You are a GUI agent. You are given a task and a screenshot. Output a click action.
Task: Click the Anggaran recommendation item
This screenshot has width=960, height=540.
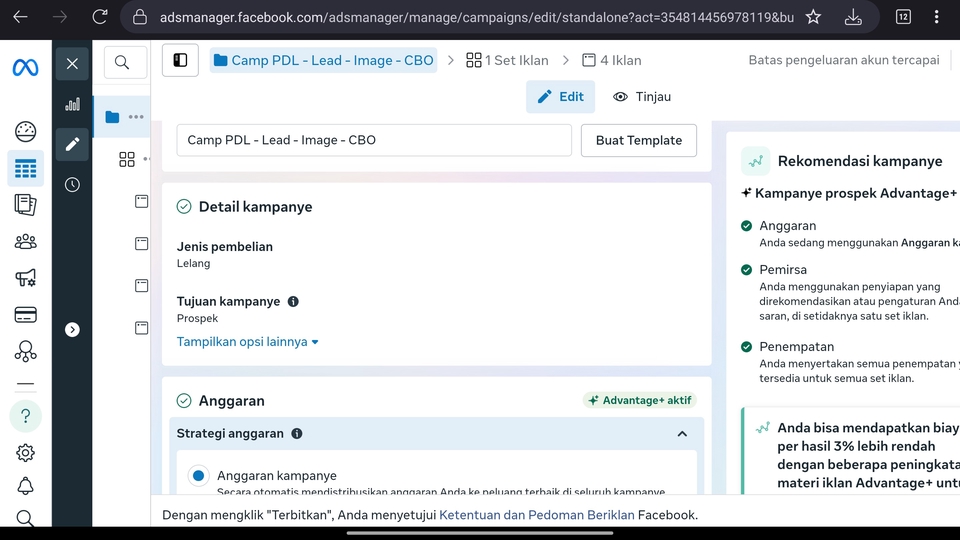tap(787, 225)
